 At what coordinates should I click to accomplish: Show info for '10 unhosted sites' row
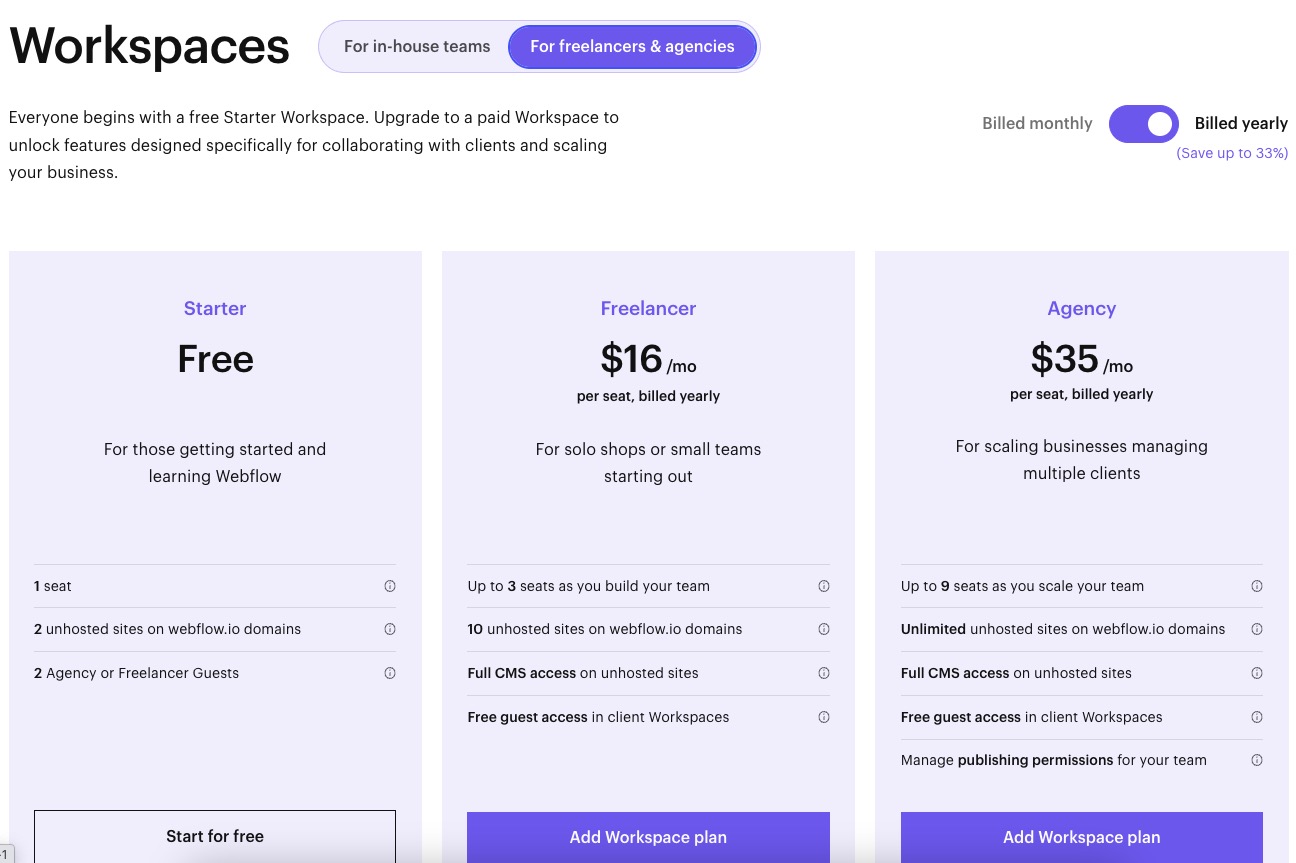(823, 629)
